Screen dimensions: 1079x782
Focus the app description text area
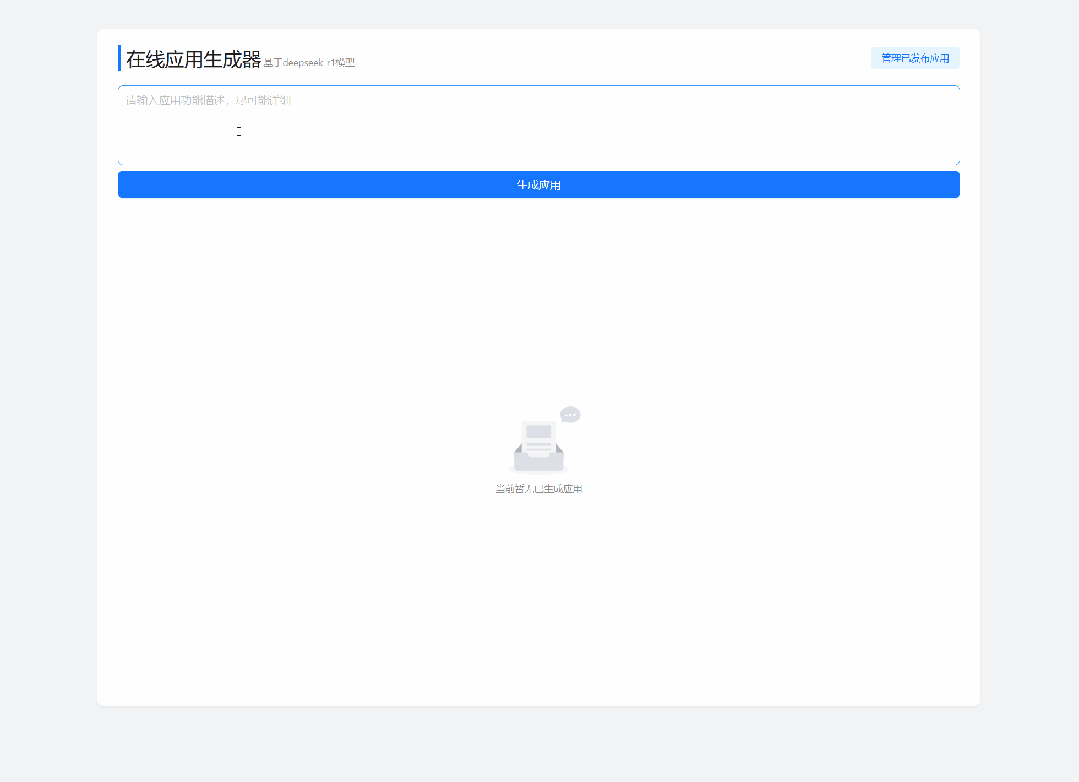tap(539, 125)
